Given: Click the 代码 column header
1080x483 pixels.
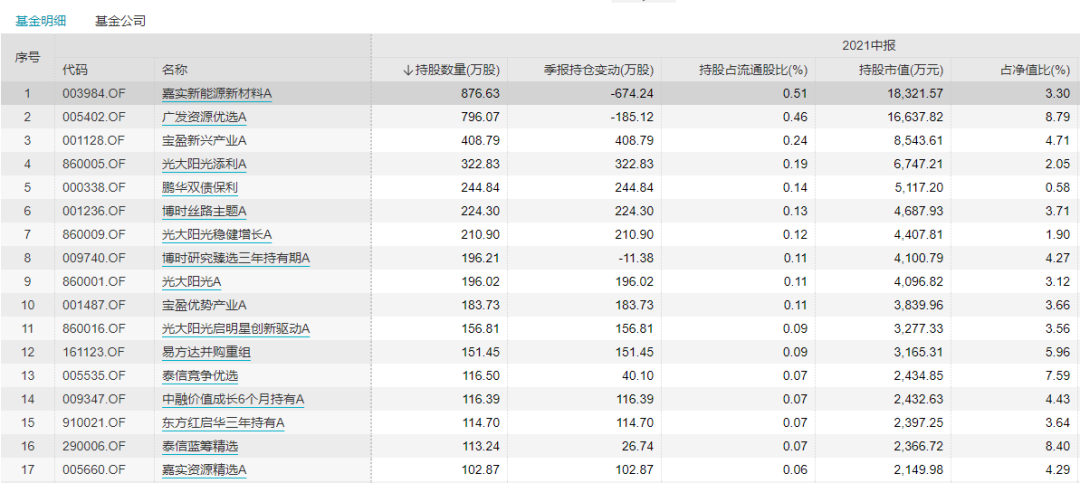Looking at the screenshot, I should [75, 70].
